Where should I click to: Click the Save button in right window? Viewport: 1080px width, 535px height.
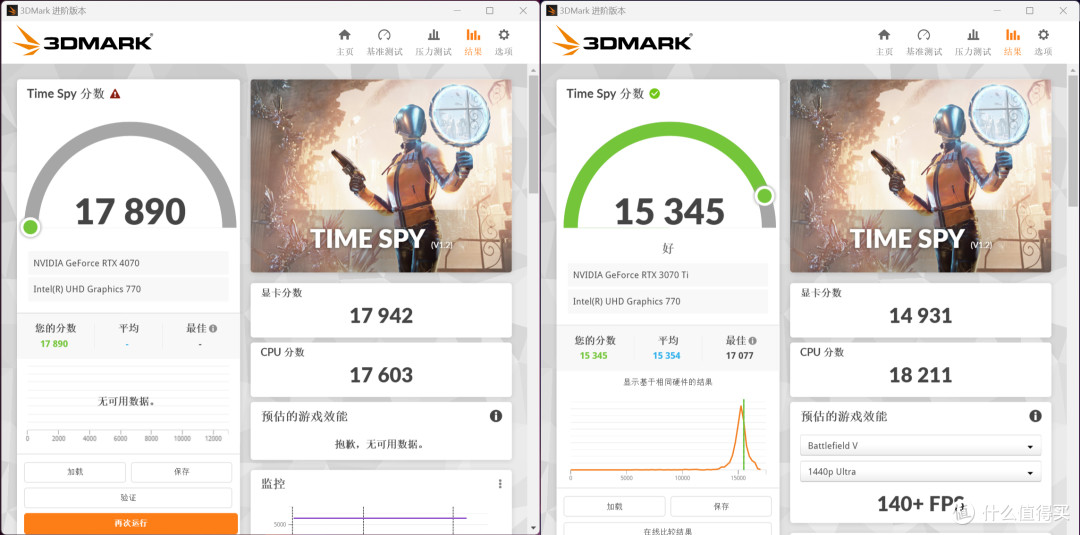point(721,506)
